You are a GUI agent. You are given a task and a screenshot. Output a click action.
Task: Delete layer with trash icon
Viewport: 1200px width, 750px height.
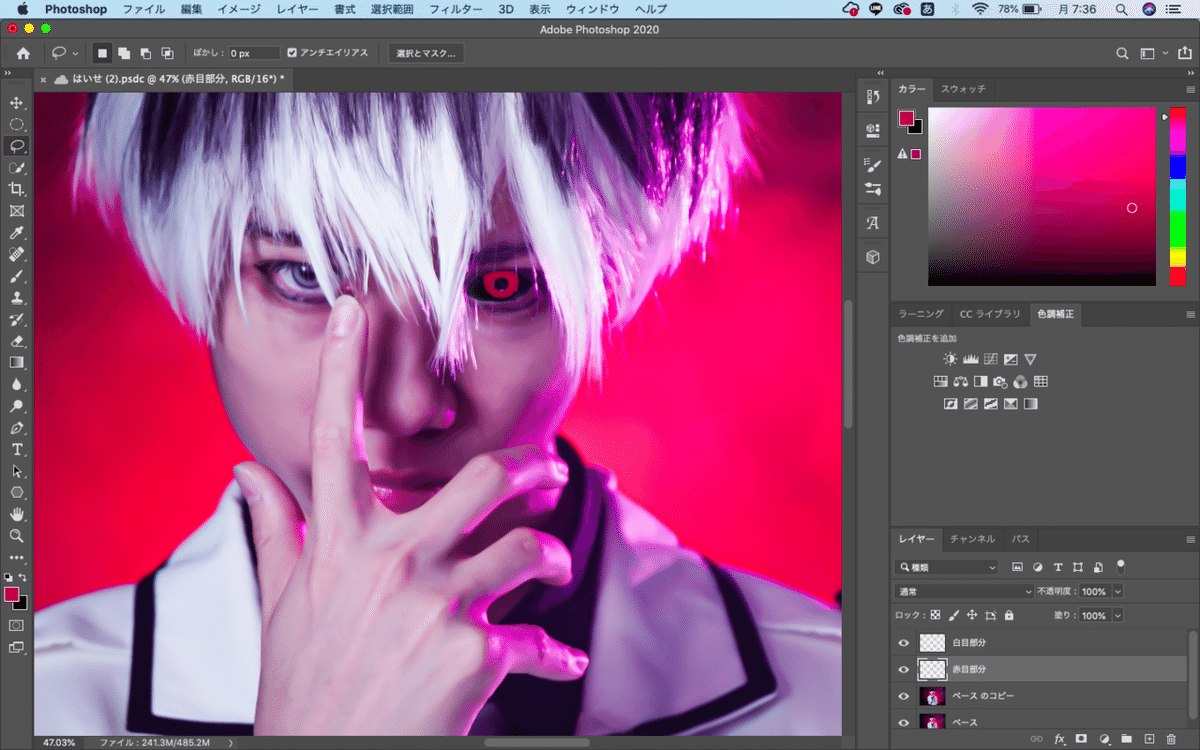click(x=1171, y=739)
